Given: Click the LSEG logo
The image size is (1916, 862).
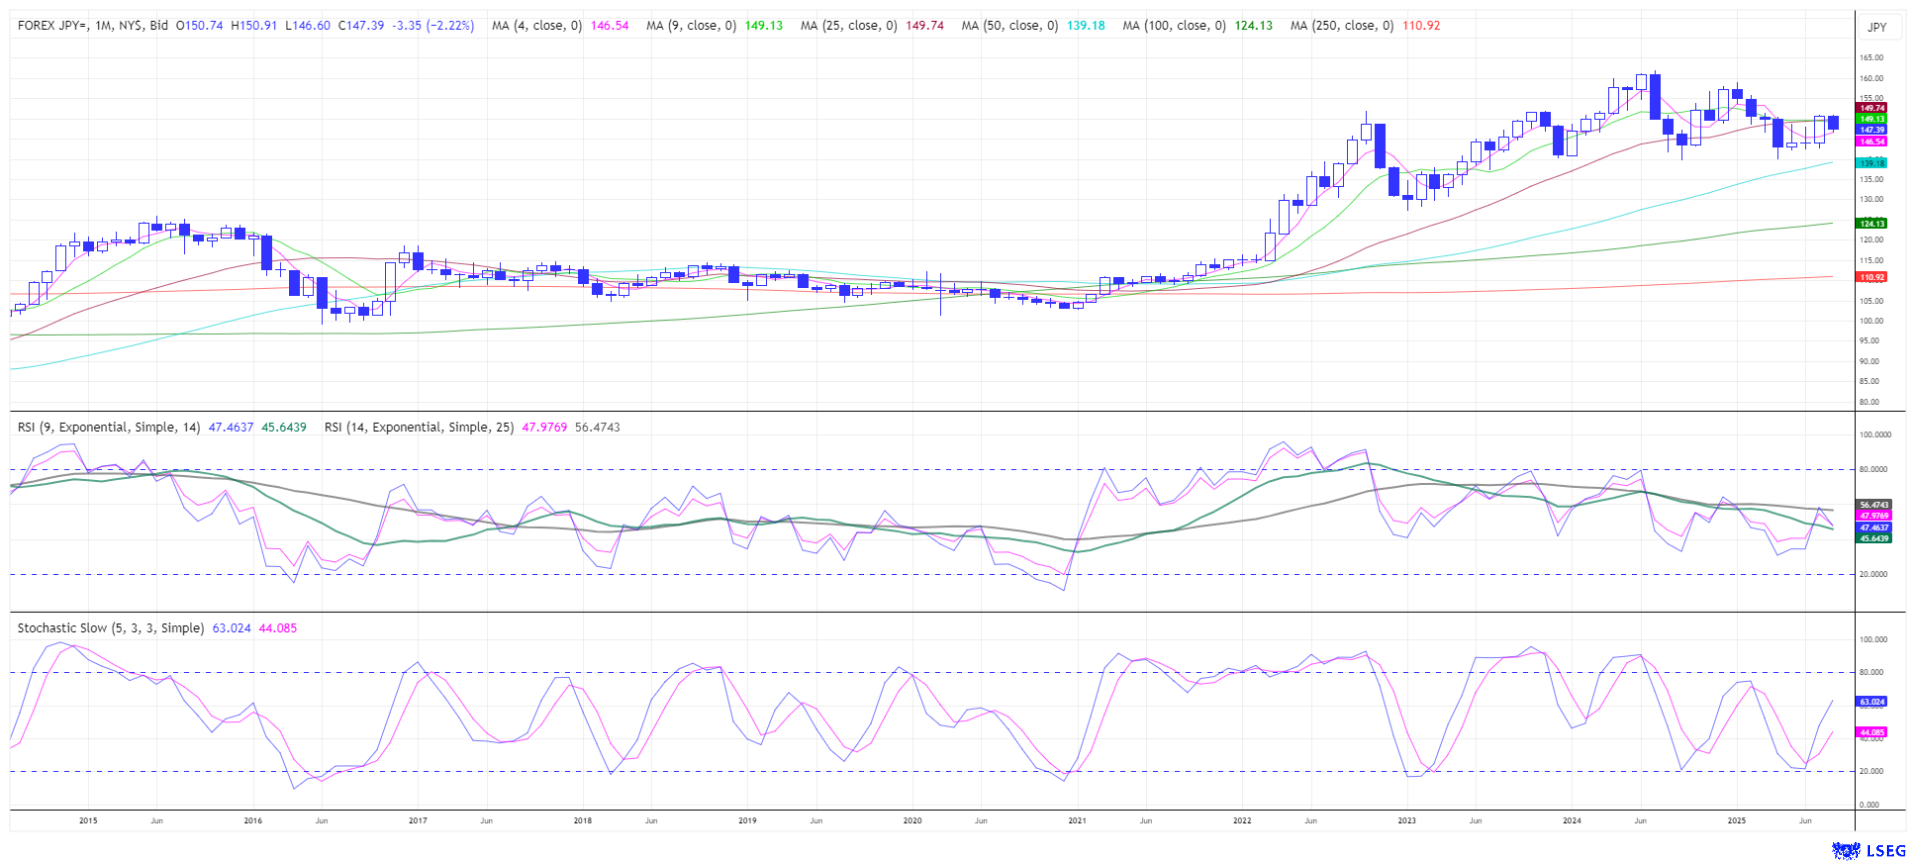Looking at the screenshot, I should coord(1868,850).
